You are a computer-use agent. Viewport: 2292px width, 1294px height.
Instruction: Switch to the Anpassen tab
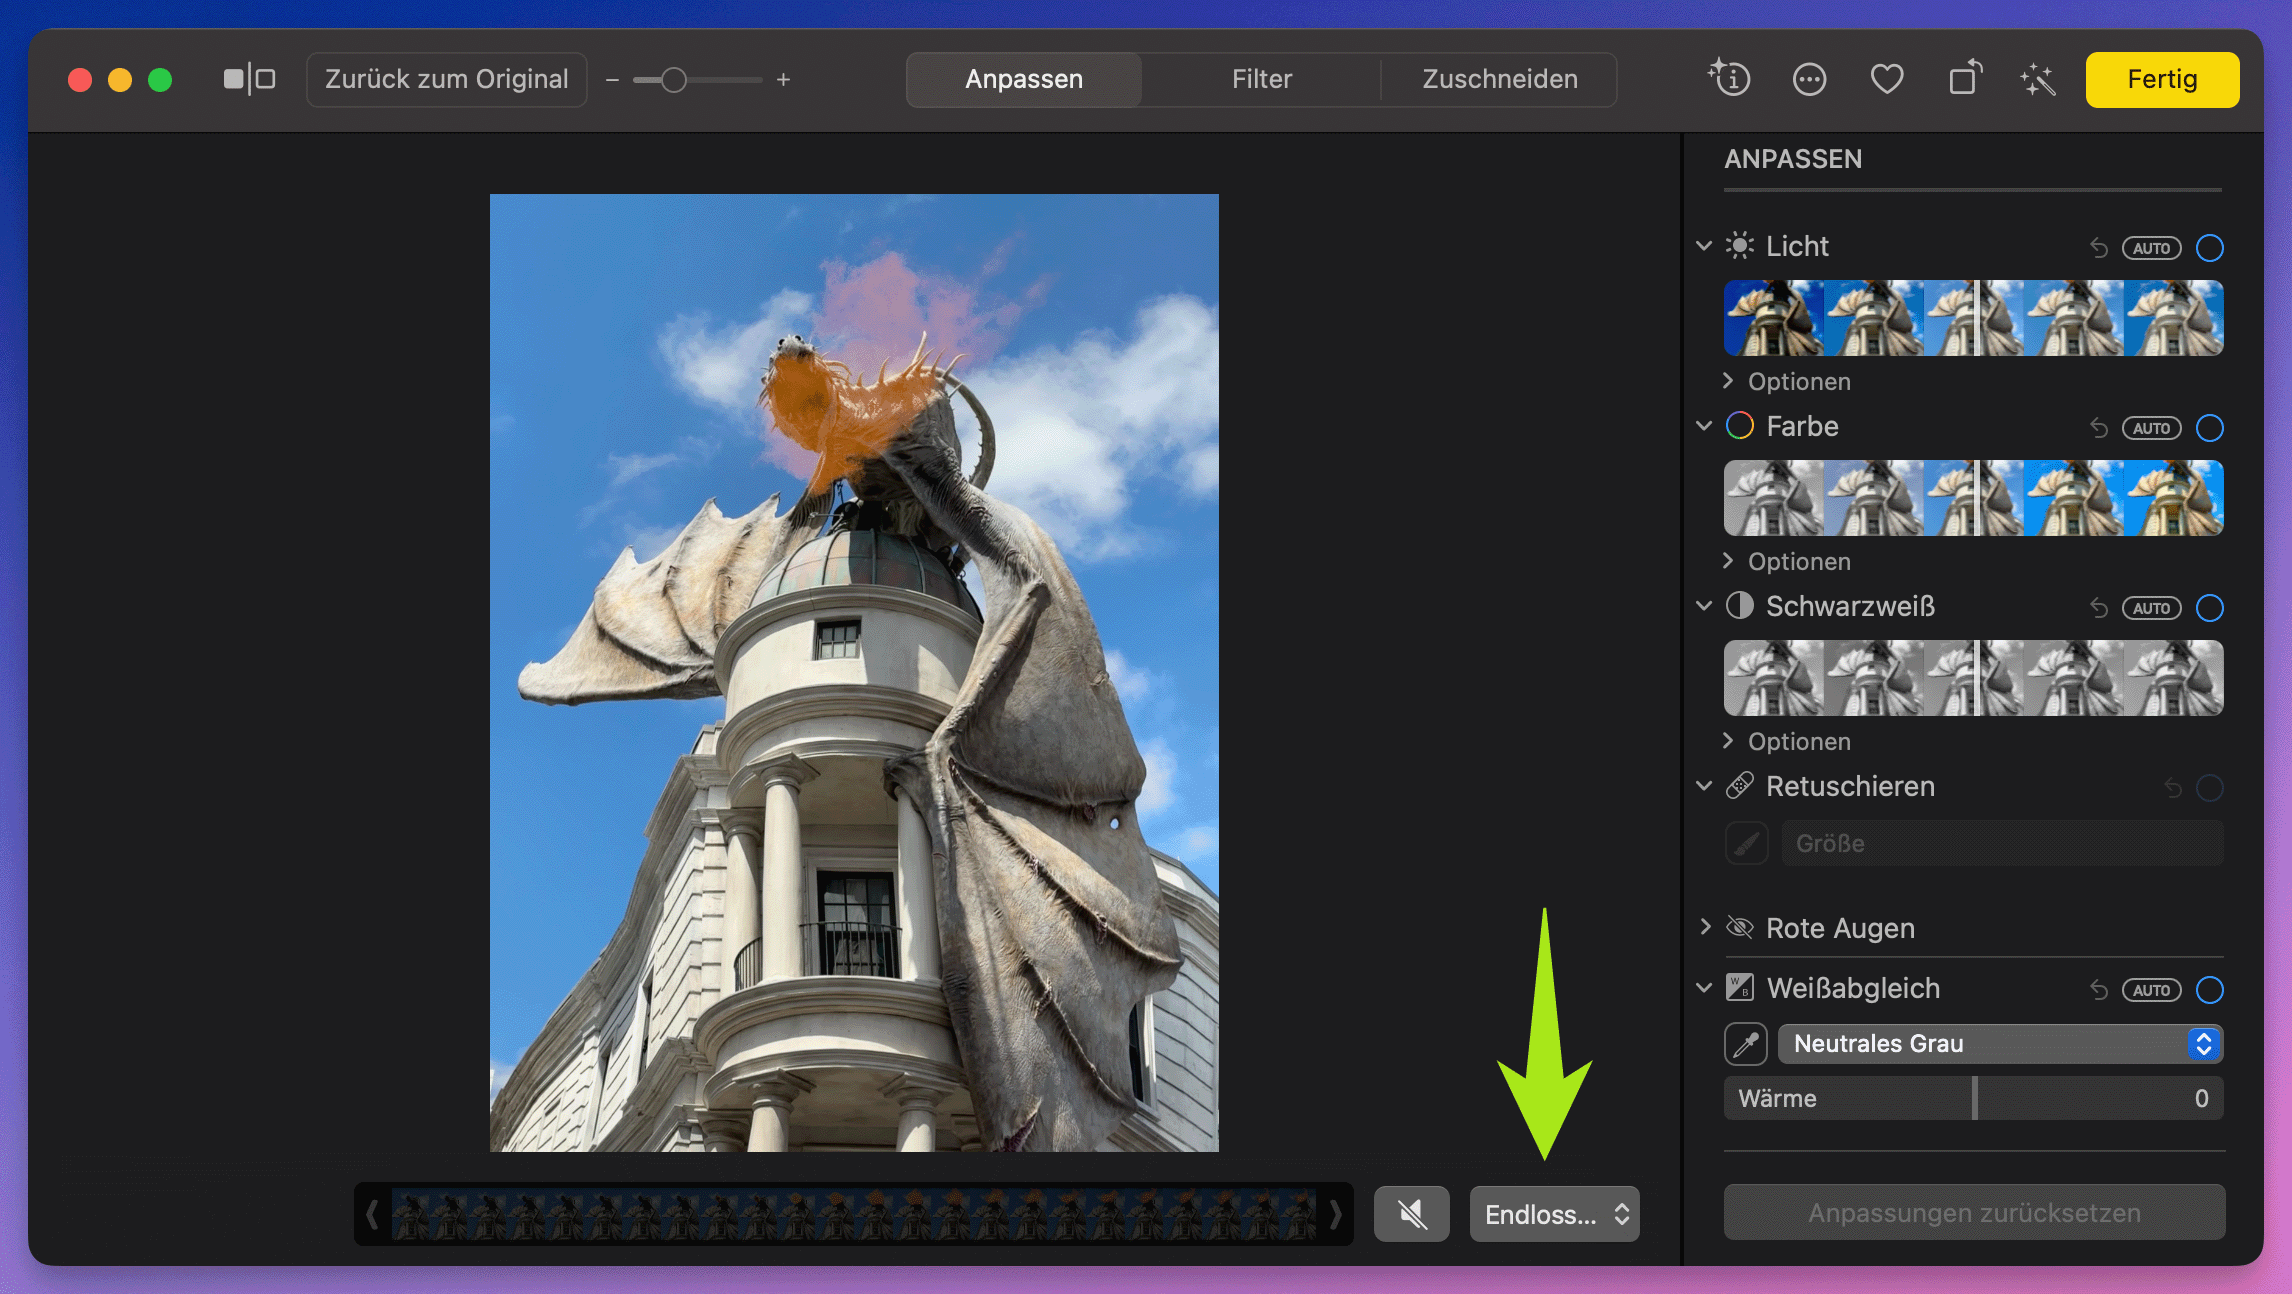(x=1024, y=79)
